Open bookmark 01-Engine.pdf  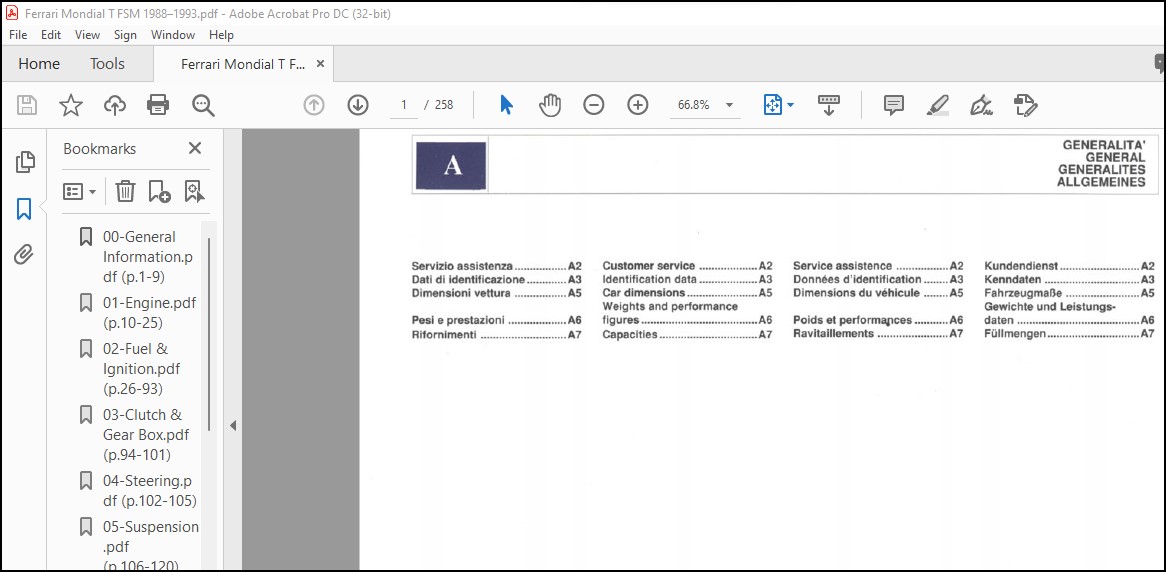[149, 312]
